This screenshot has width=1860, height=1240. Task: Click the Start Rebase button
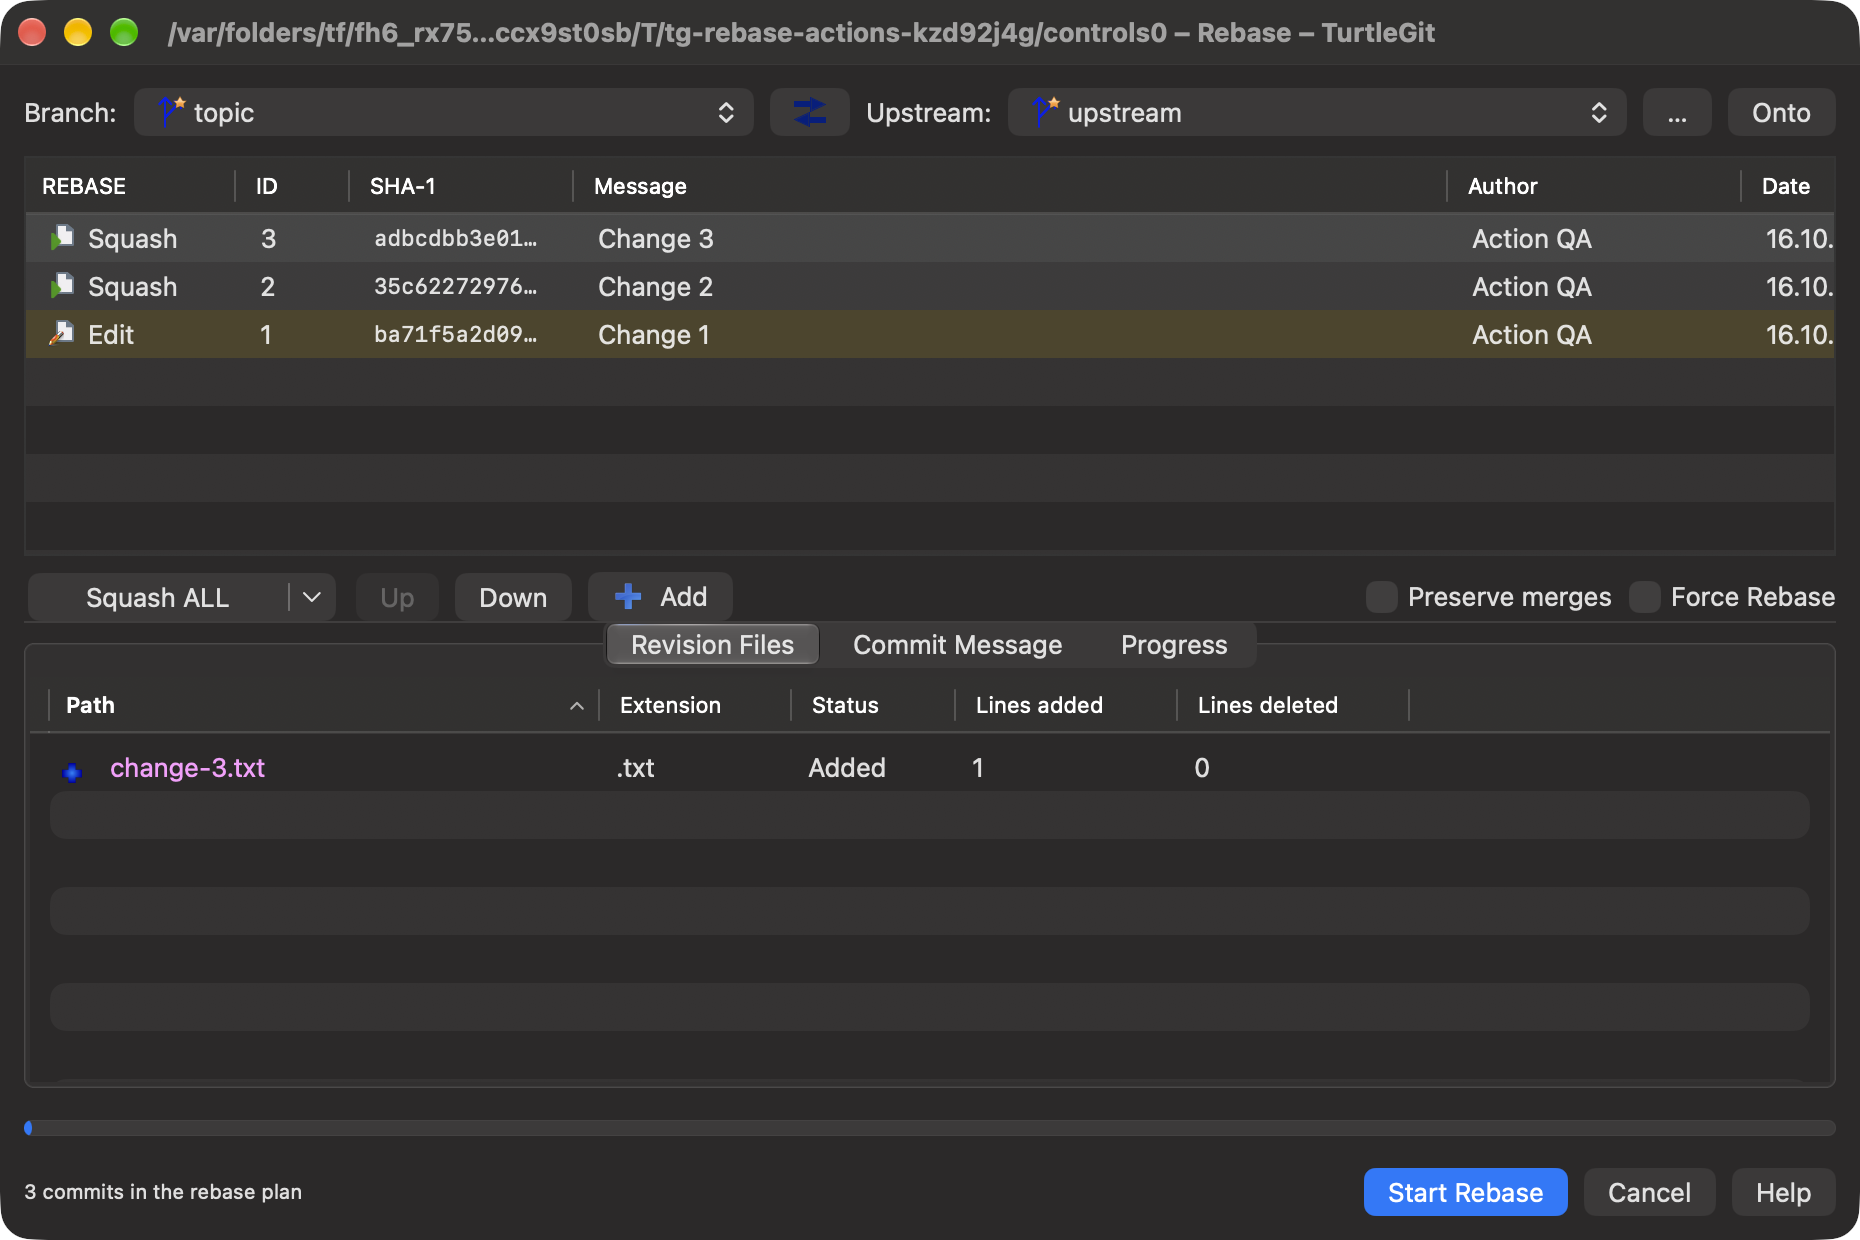pos(1466,1192)
